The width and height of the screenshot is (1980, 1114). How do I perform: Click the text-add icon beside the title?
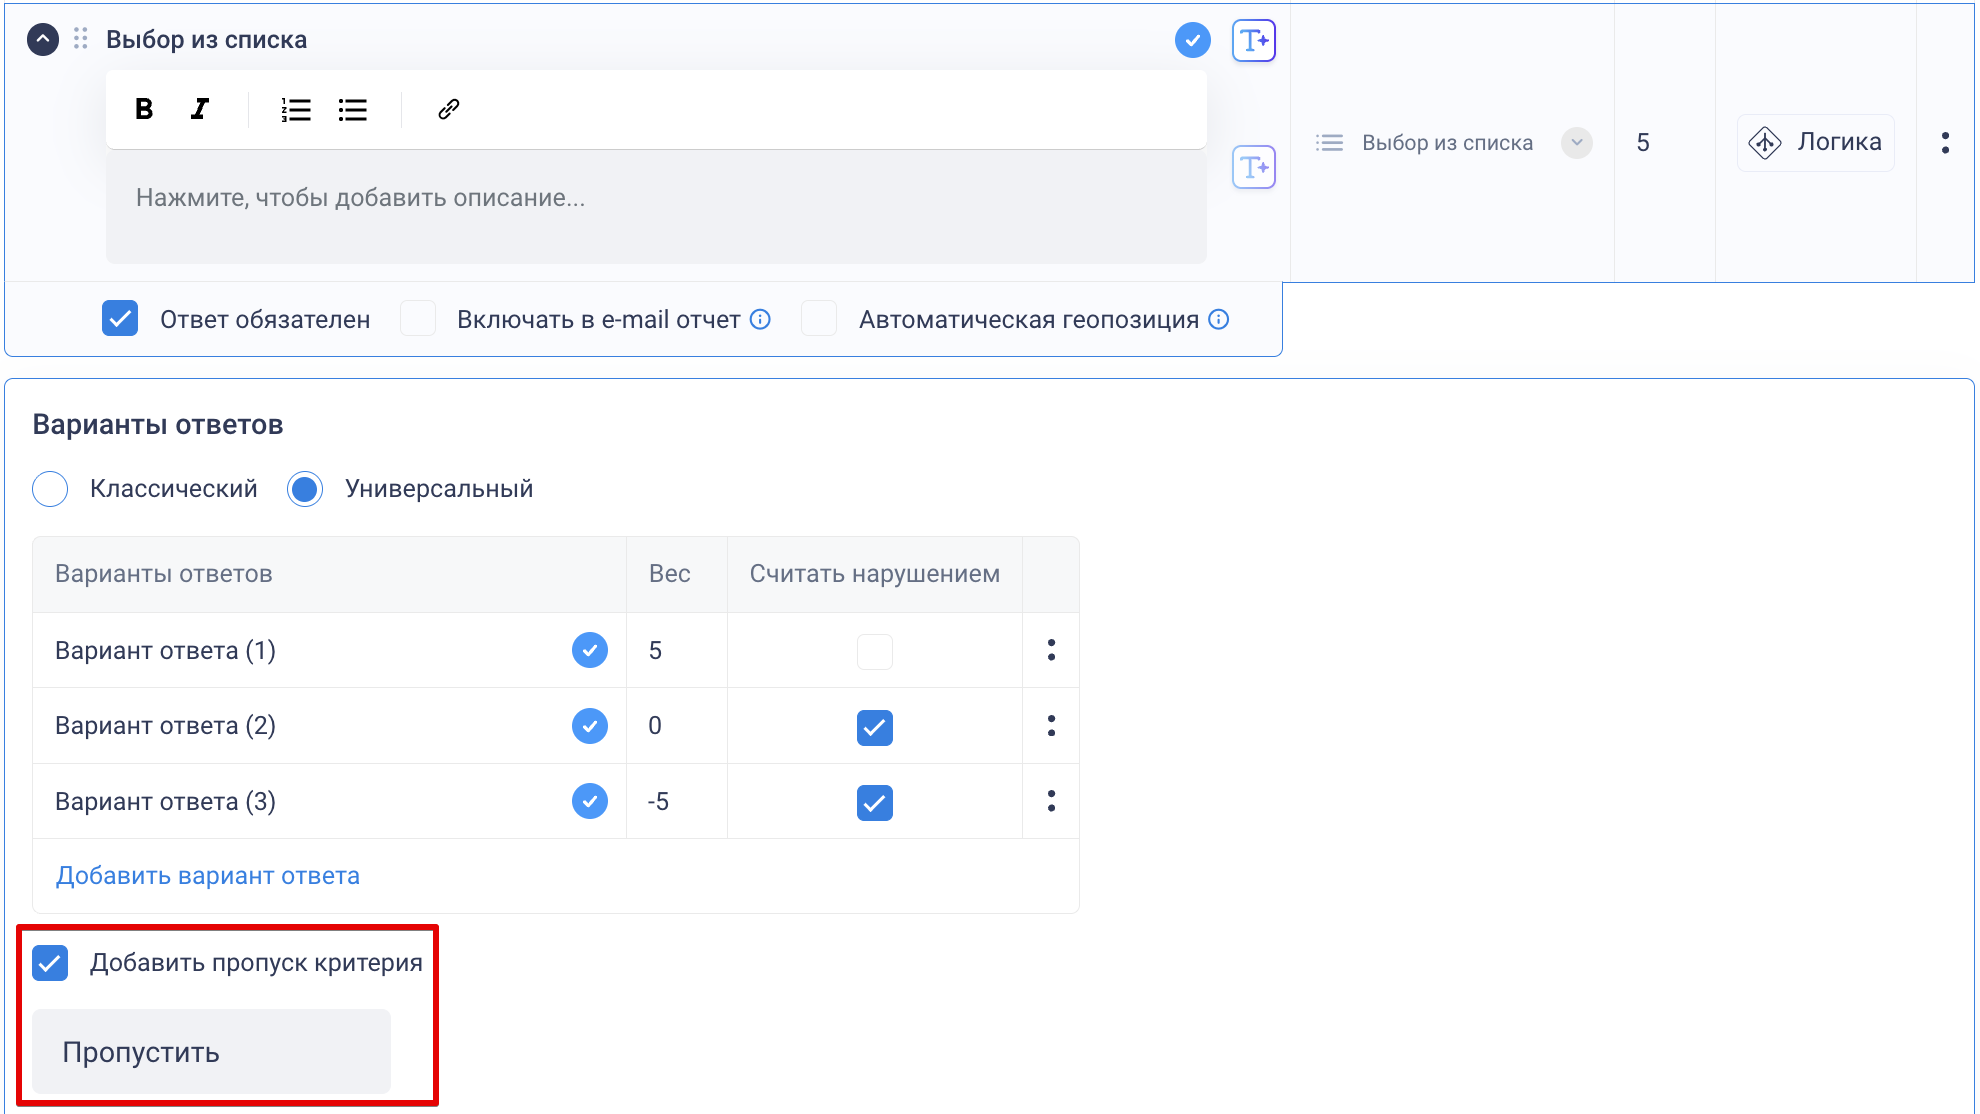pyautogui.click(x=1253, y=41)
